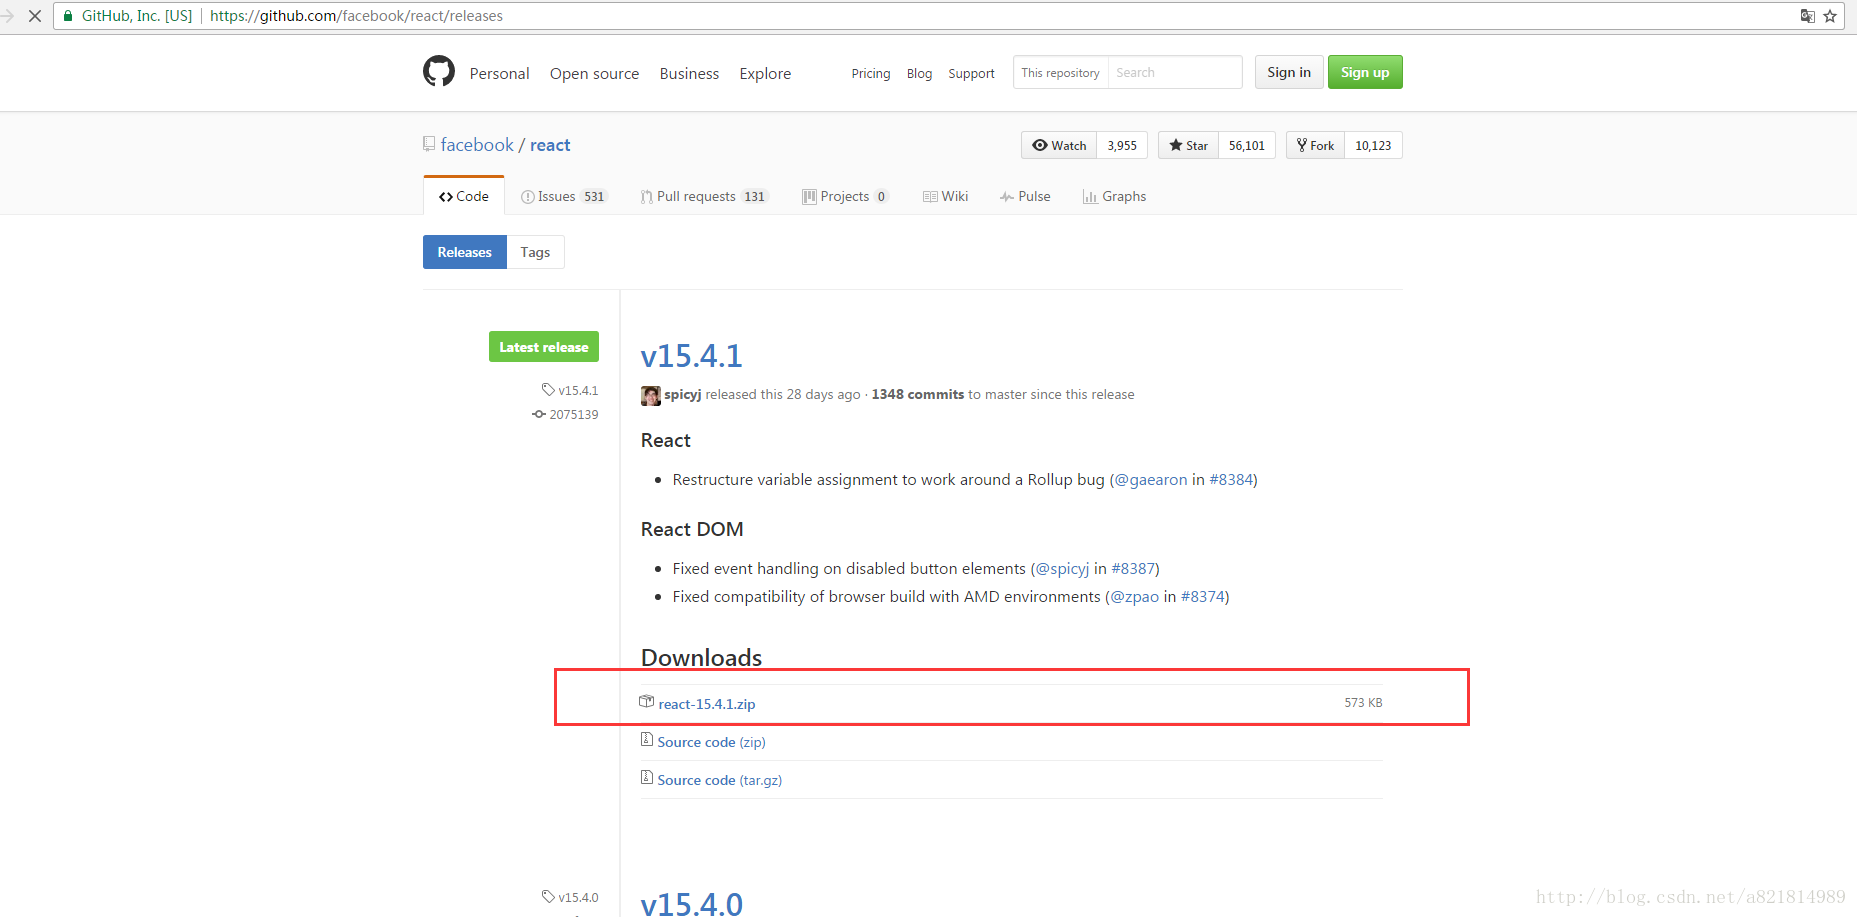Fork the react repository
This screenshot has height=917, width=1857.
click(1315, 145)
